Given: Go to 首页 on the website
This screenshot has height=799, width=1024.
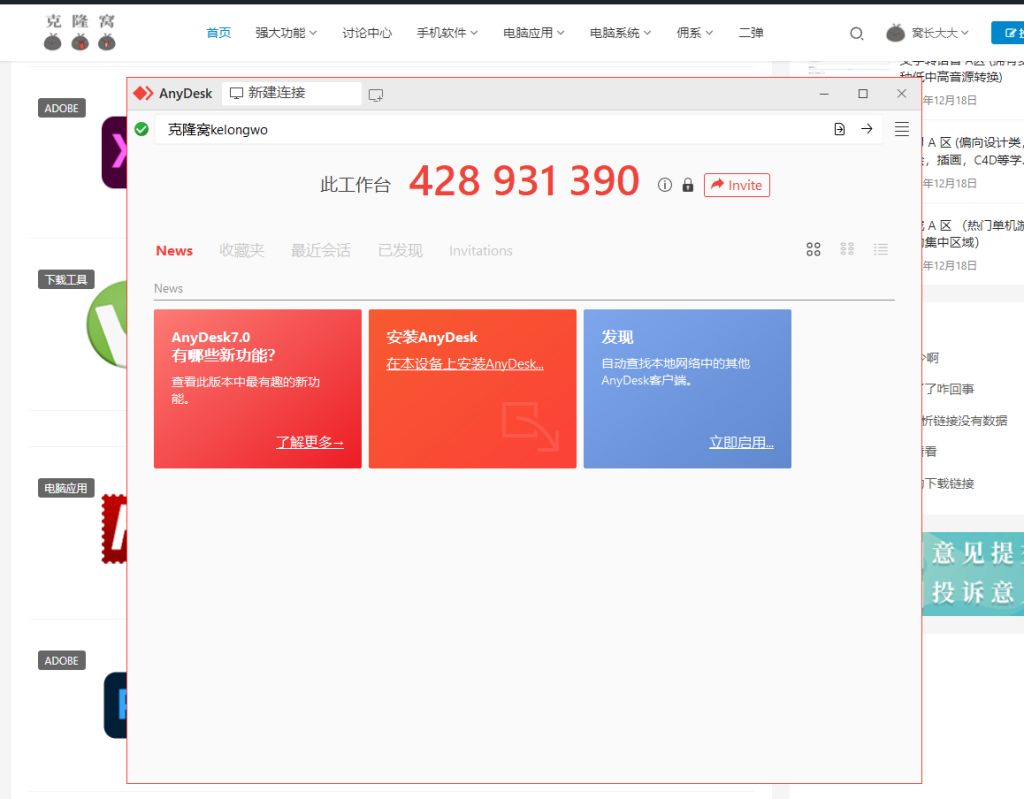Looking at the screenshot, I should click(x=219, y=33).
